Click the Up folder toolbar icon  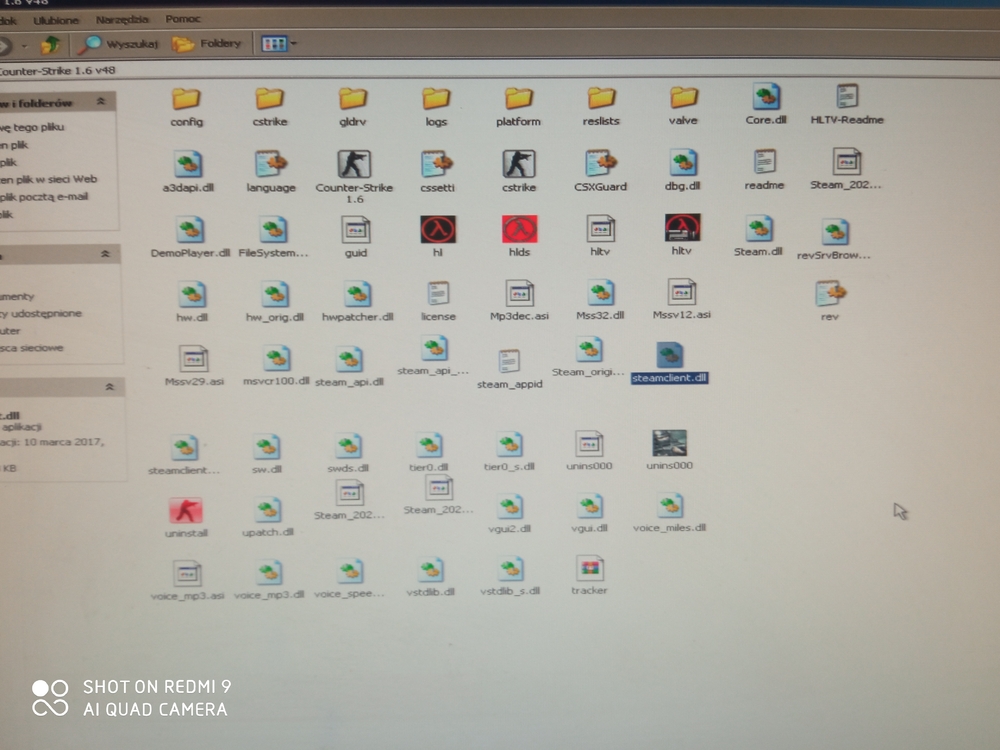(x=50, y=45)
